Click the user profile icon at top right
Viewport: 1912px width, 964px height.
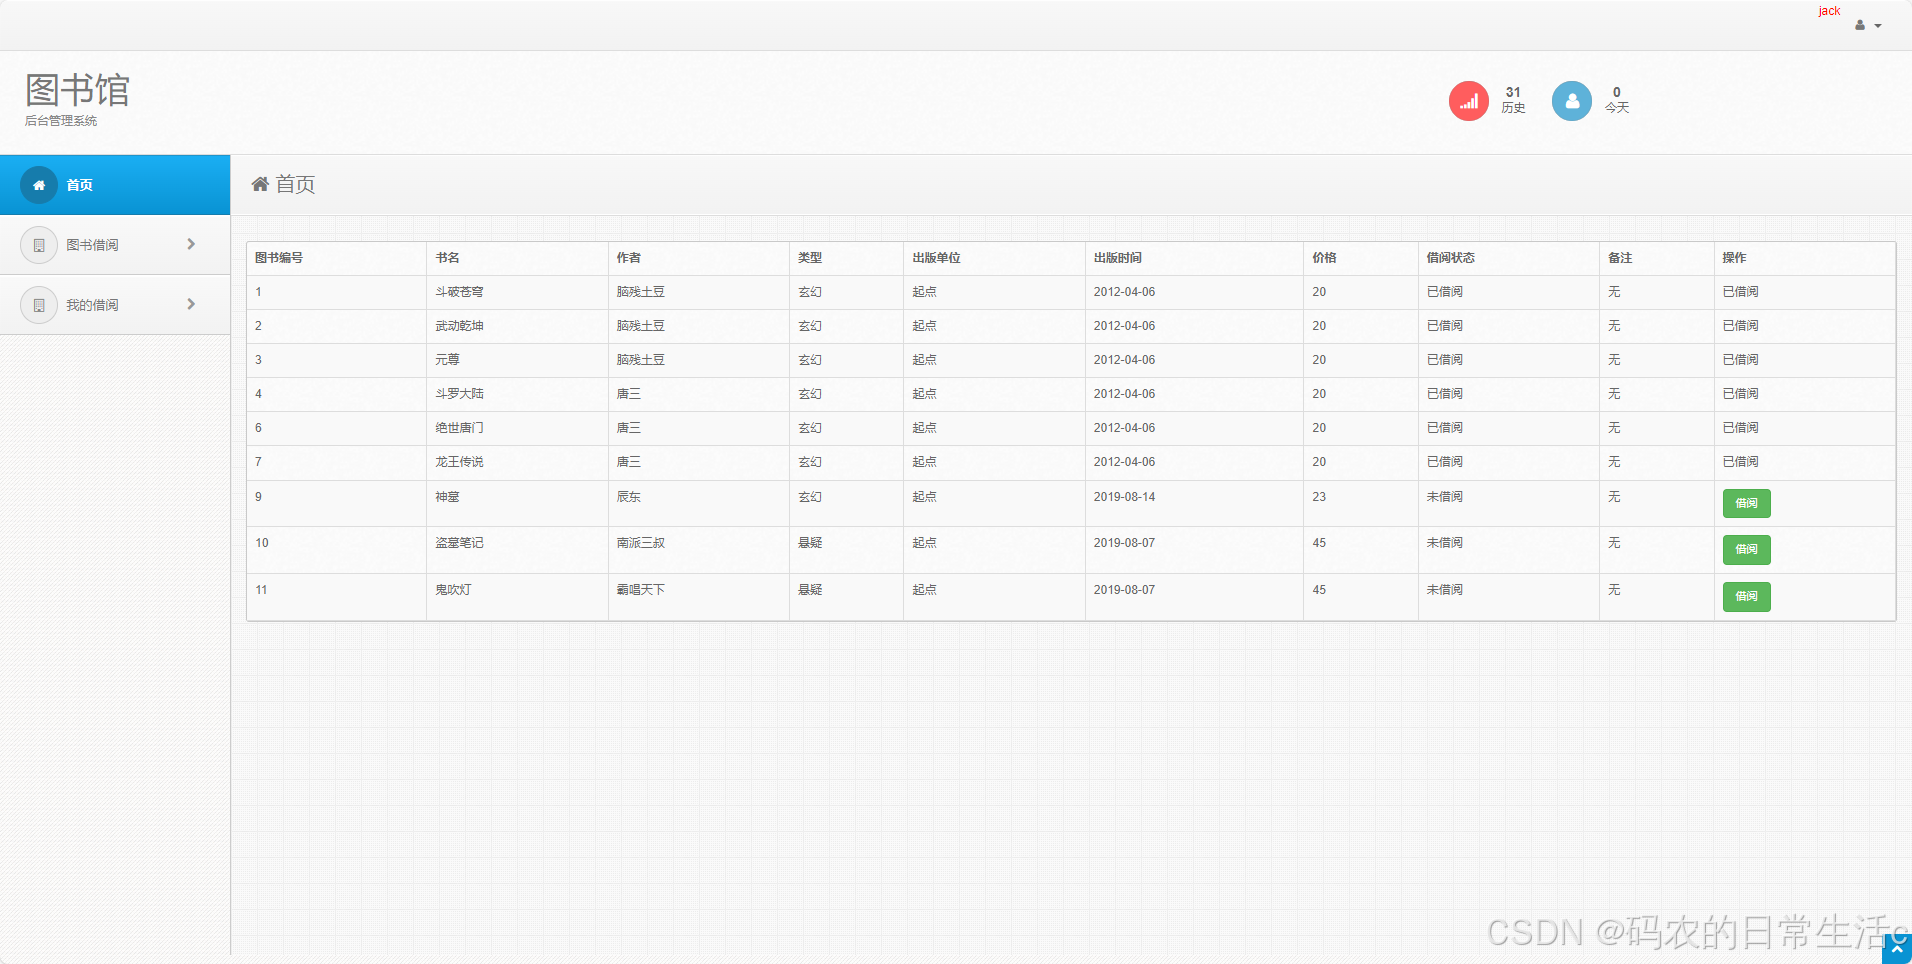[1860, 25]
